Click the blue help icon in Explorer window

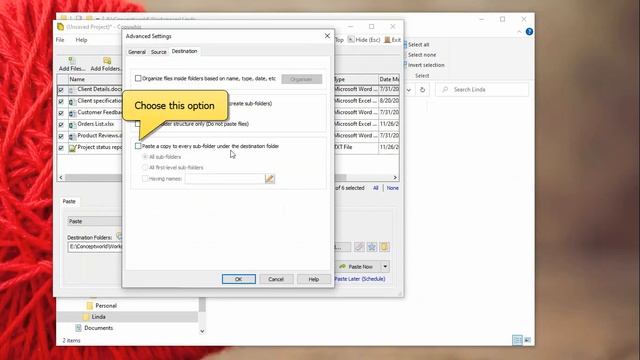click(529, 32)
